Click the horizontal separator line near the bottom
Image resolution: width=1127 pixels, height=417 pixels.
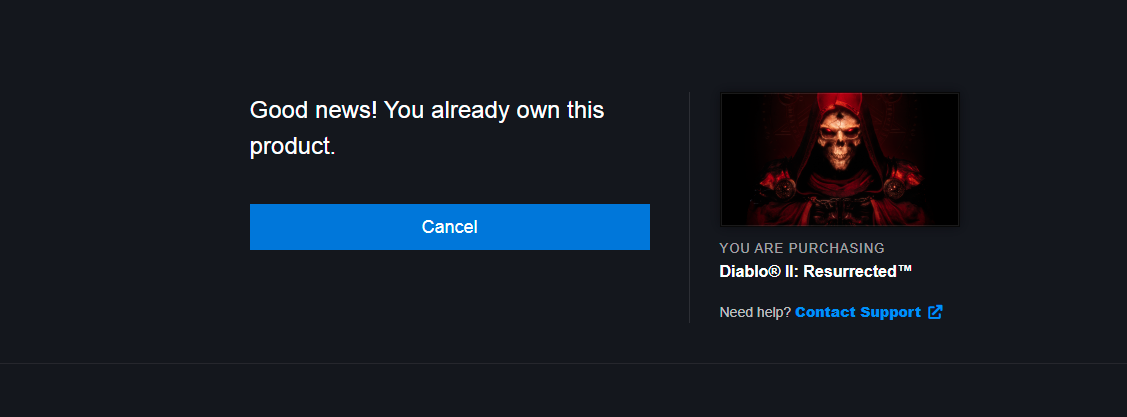click(564, 363)
